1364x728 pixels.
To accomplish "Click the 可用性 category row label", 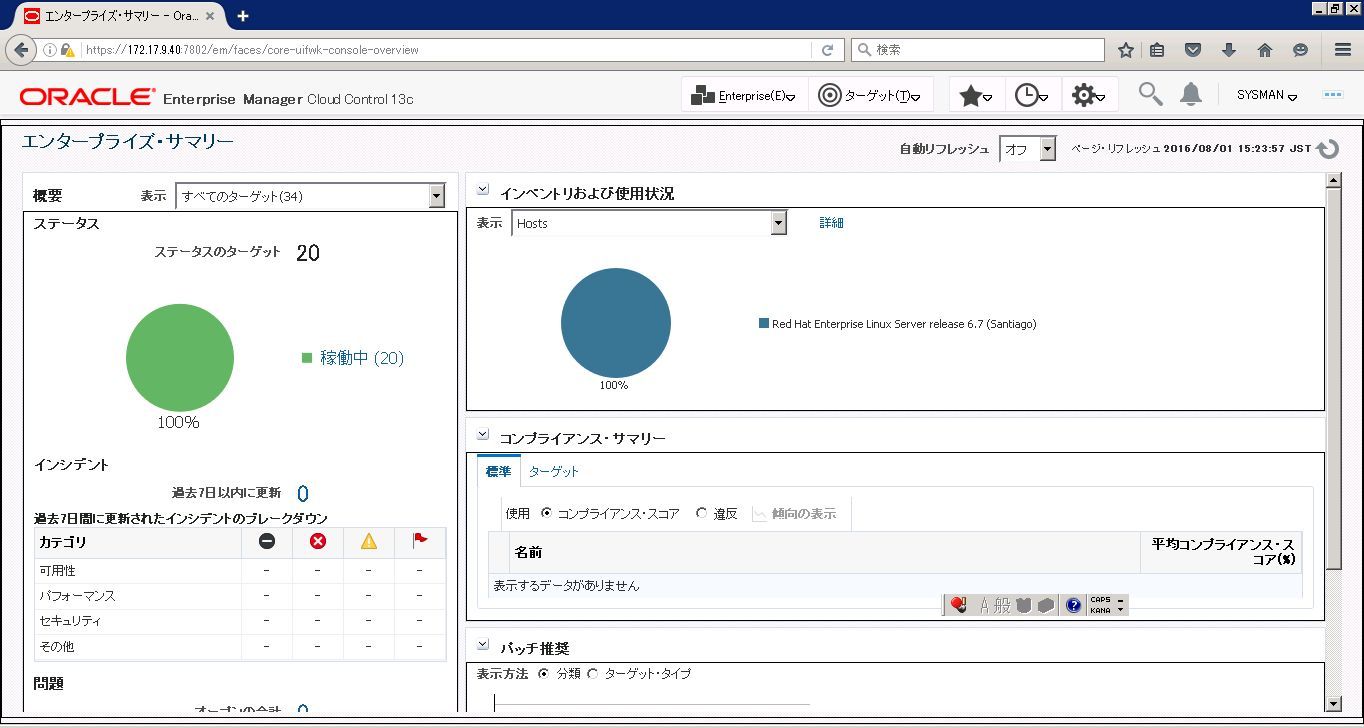I will click(x=57, y=571).
